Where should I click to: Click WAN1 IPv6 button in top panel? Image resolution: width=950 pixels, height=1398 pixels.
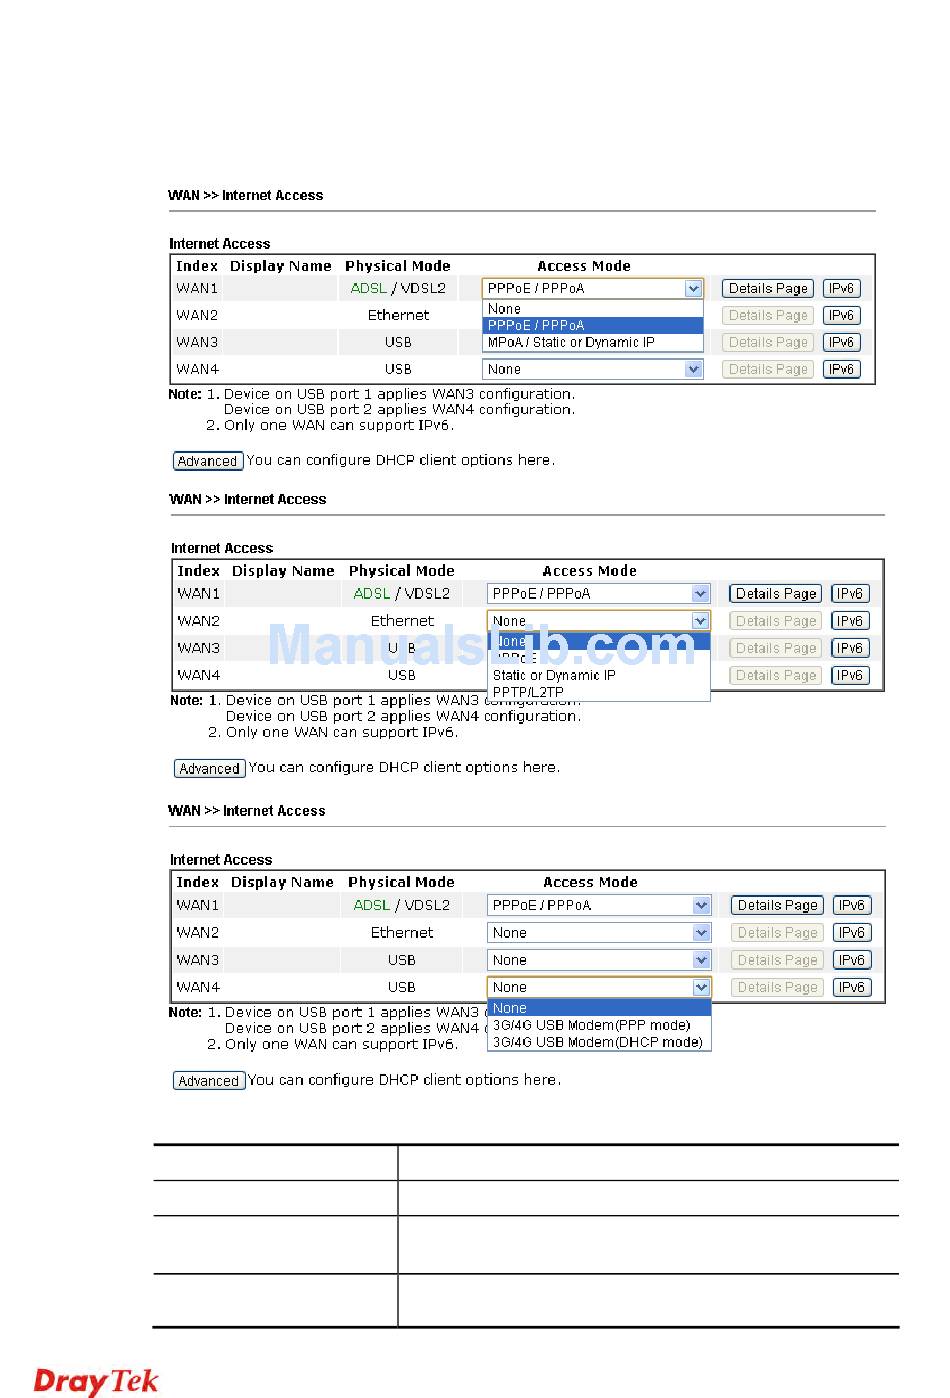click(842, 288)
